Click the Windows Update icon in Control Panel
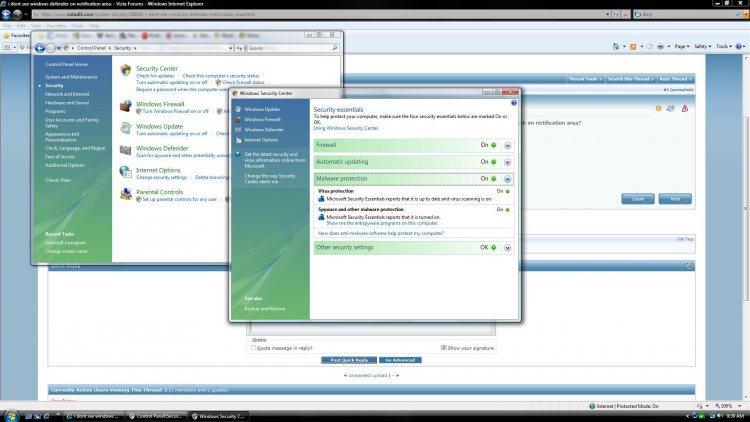The width and height of the screenshot is (750, 422). pyautogui.click(x=126, y=128)
